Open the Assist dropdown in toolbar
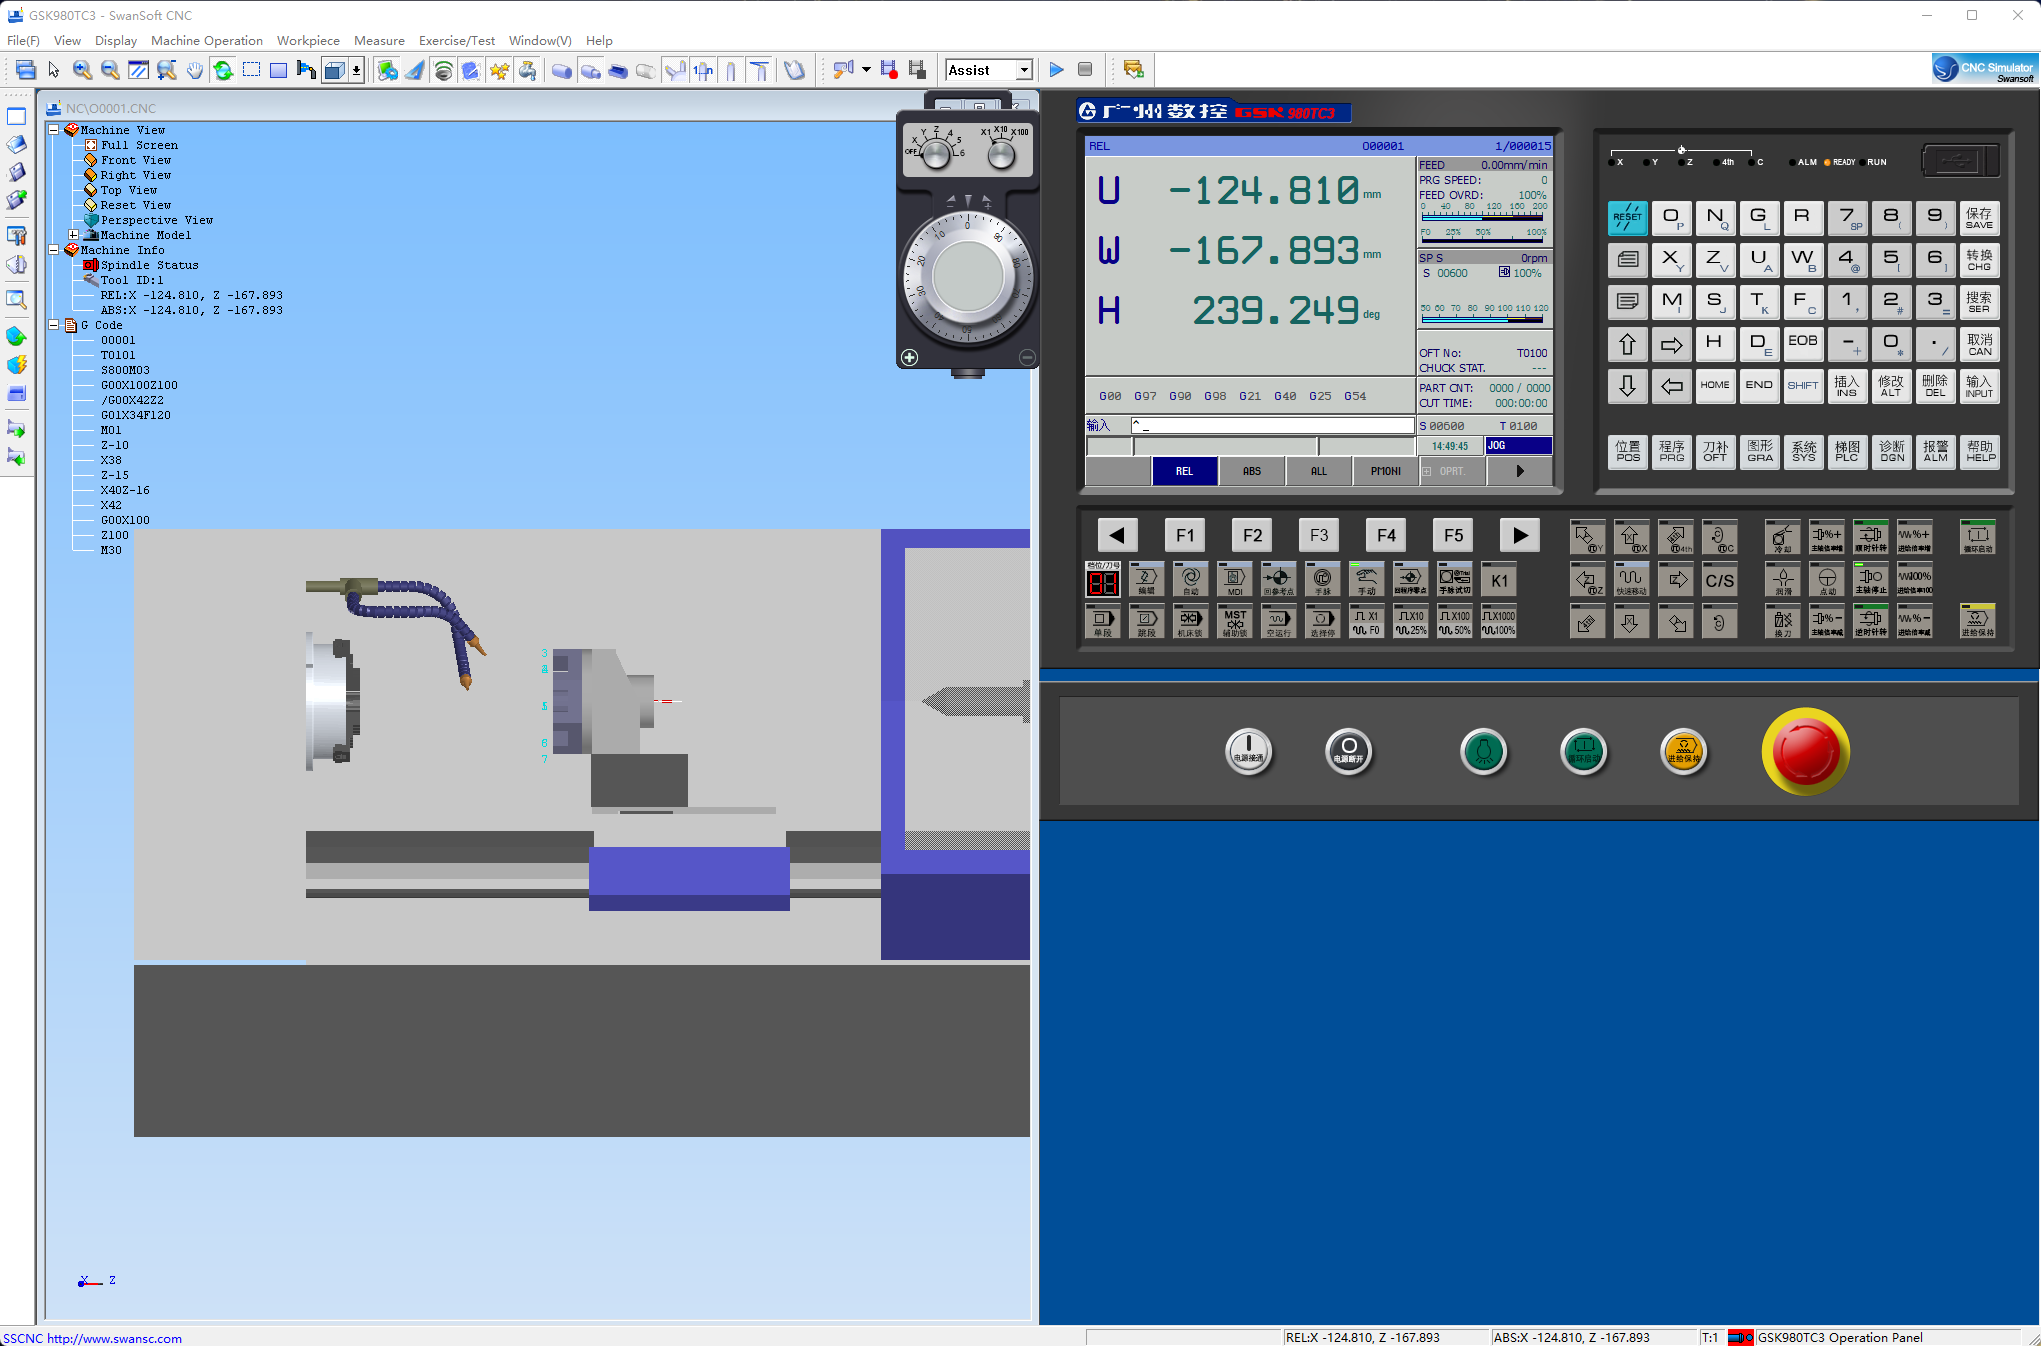This screenshot has height=1346, width=2041. tap(1024, 70)
